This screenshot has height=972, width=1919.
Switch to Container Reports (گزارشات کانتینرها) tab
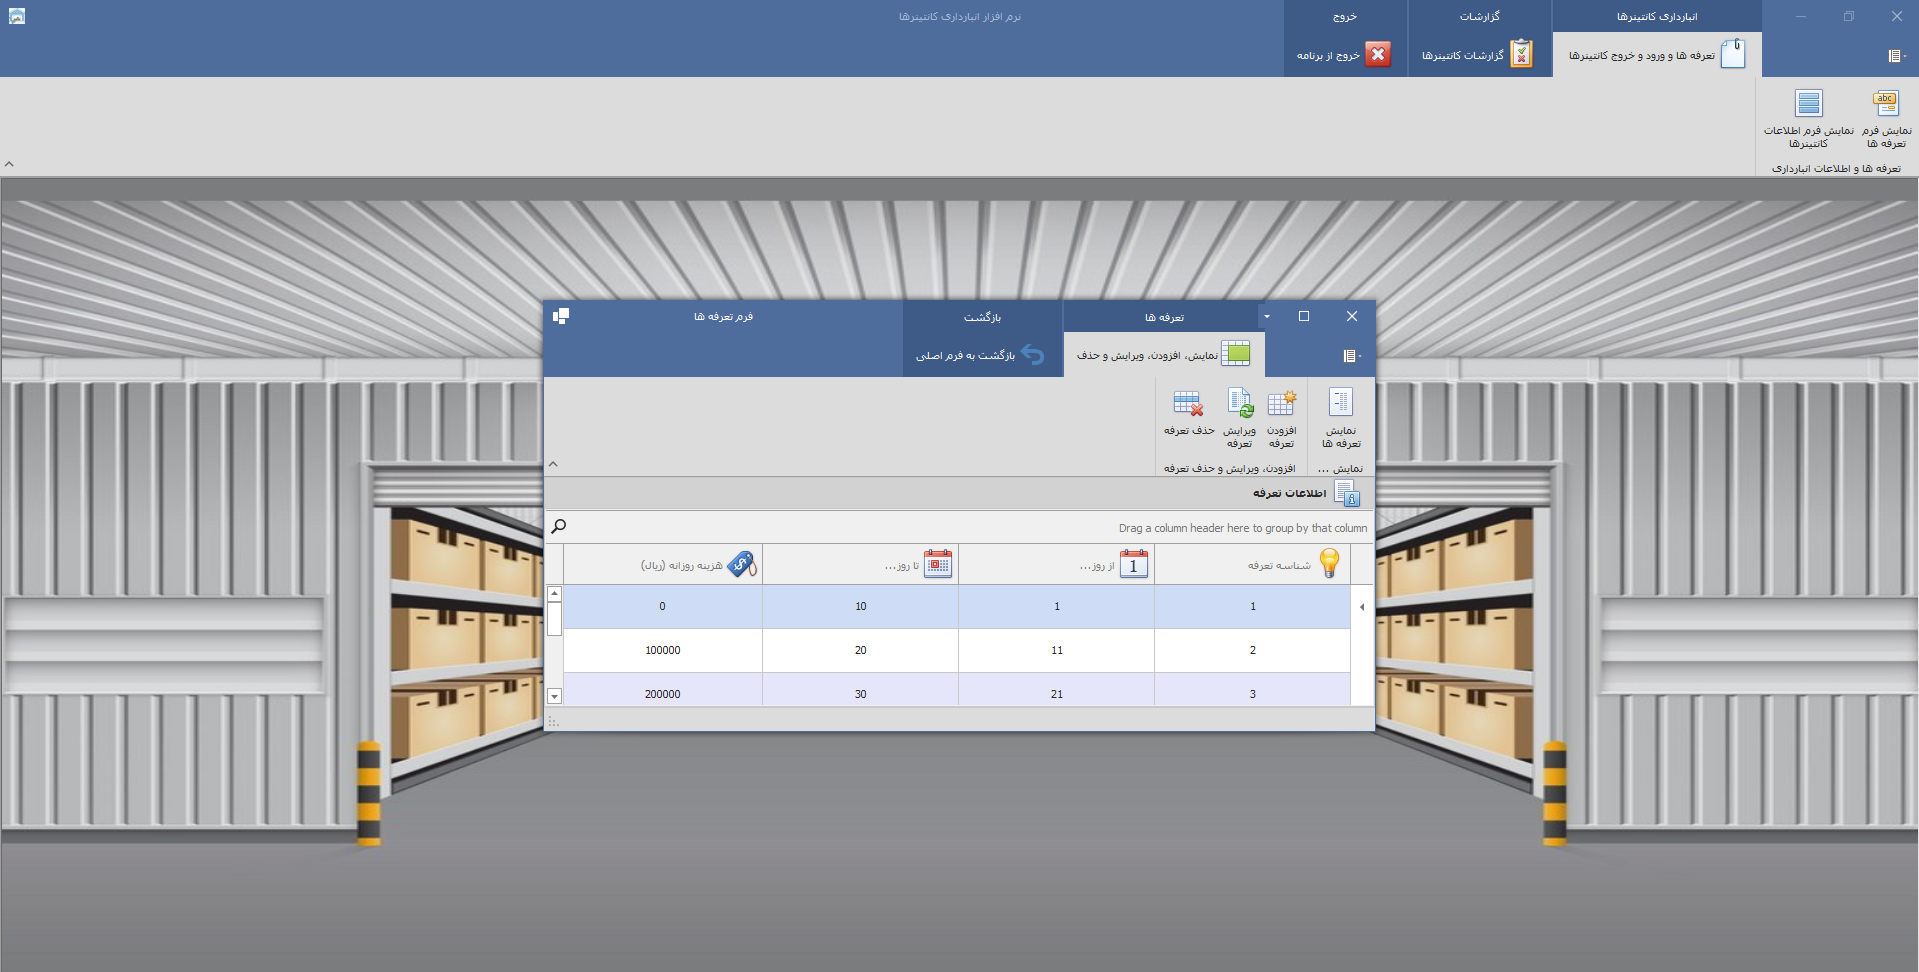(x=1478, y=55)
